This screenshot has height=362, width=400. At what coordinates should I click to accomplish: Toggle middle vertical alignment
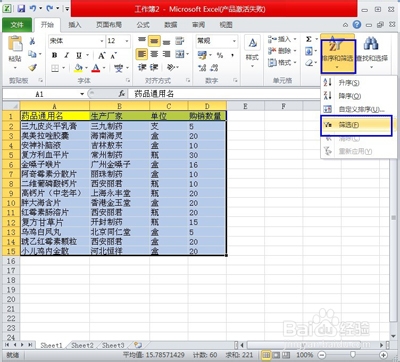[154, 41]
